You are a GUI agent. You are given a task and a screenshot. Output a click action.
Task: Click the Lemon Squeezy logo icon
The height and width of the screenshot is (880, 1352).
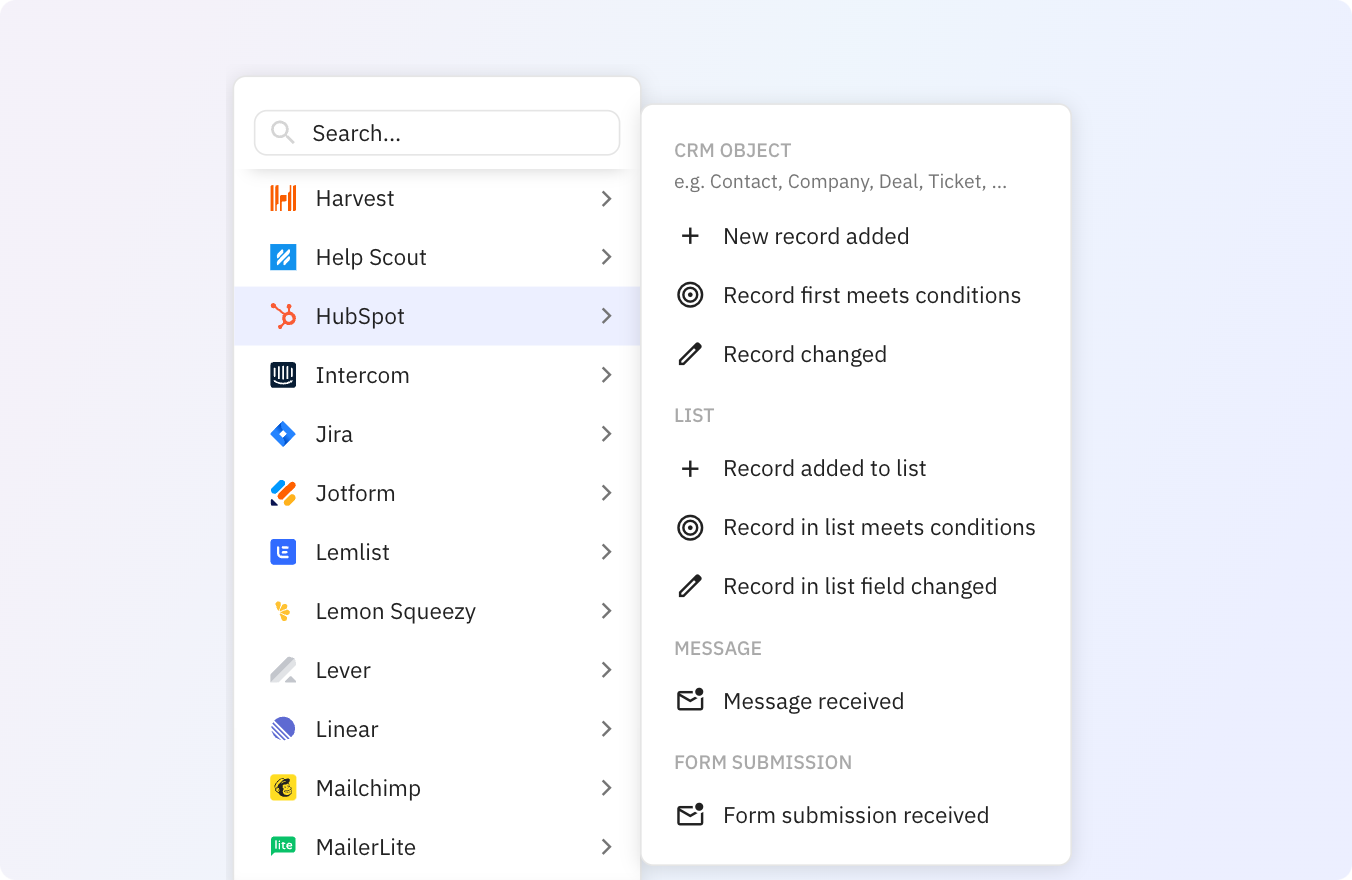pyautogui.click(x=283, y=611)
